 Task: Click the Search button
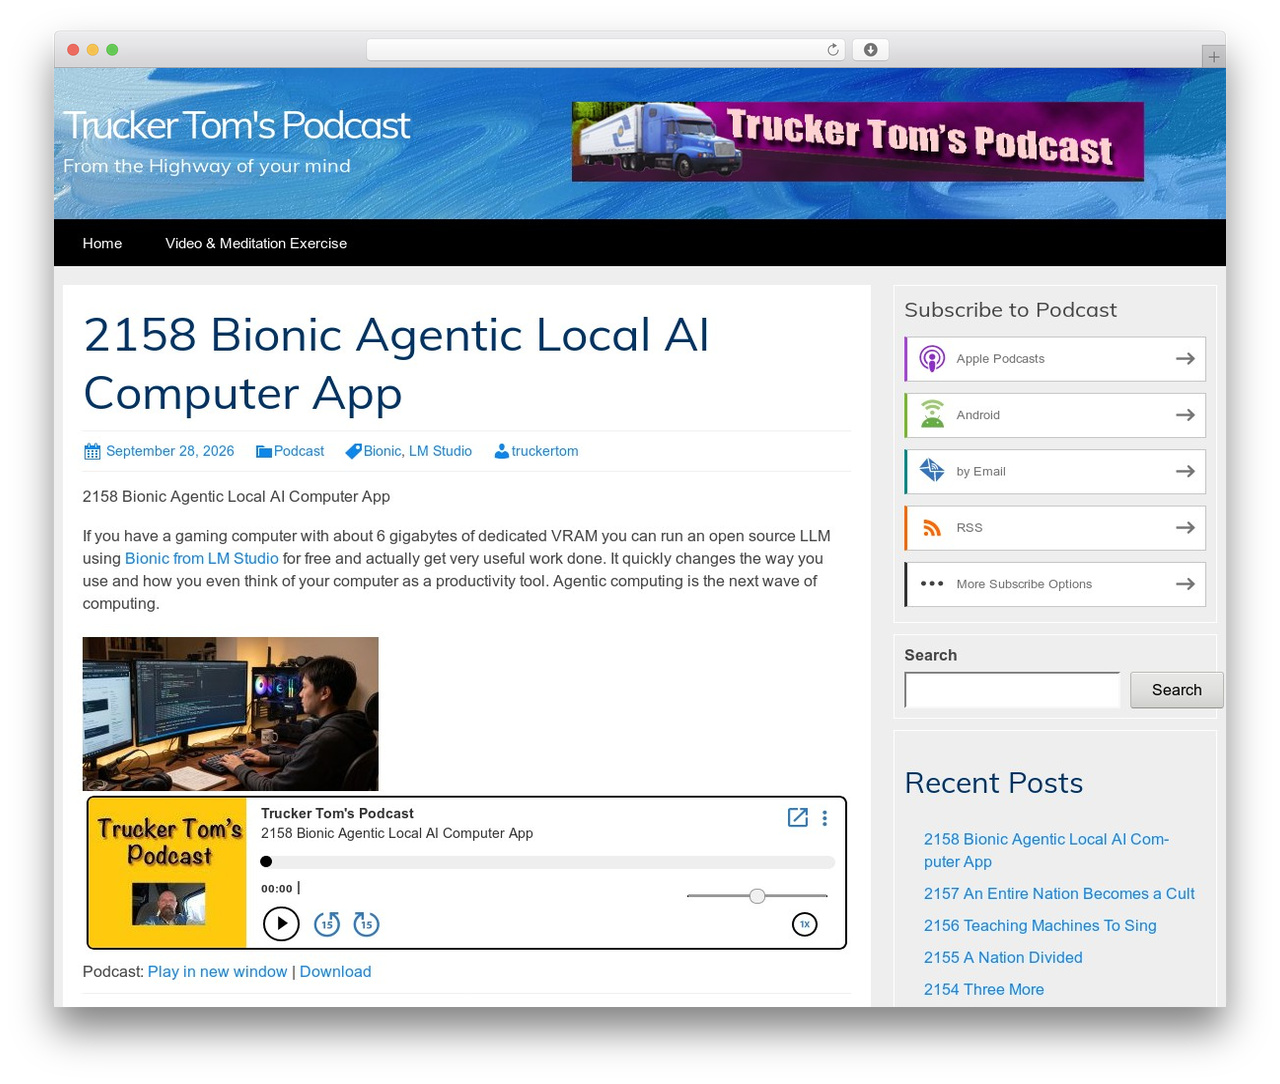click(x=1176, y=690)
